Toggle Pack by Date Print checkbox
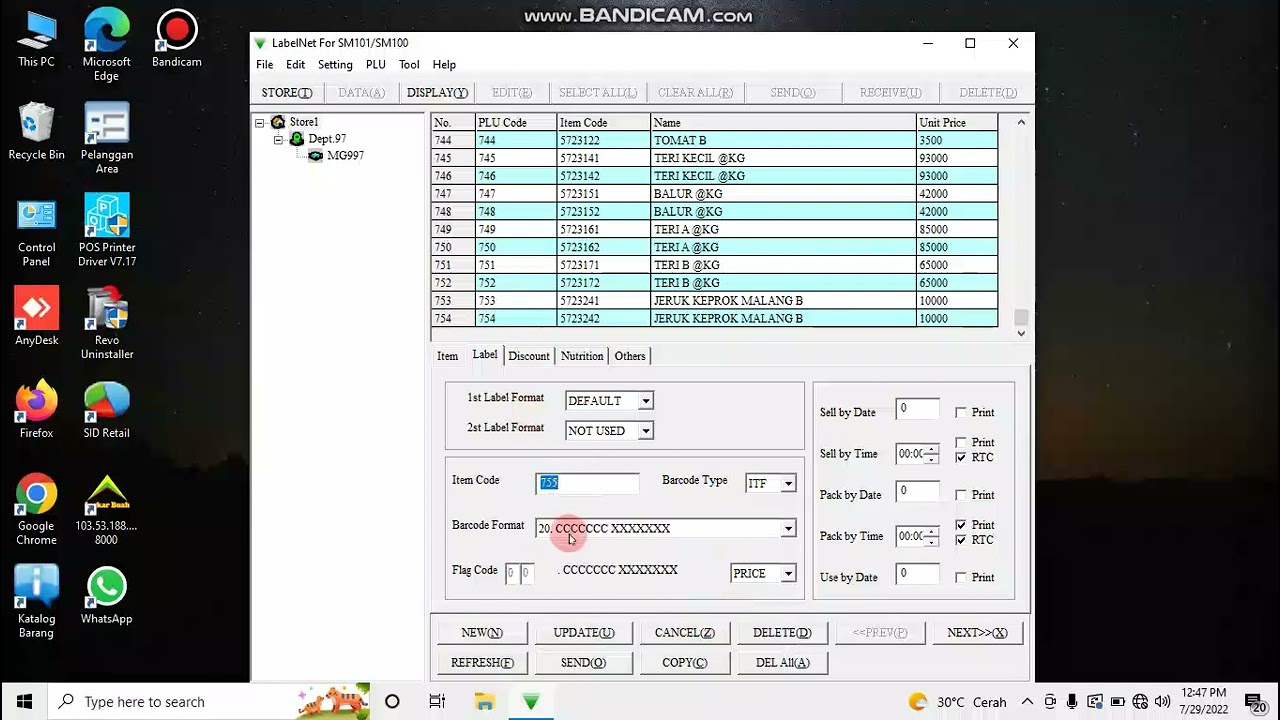 961,494
